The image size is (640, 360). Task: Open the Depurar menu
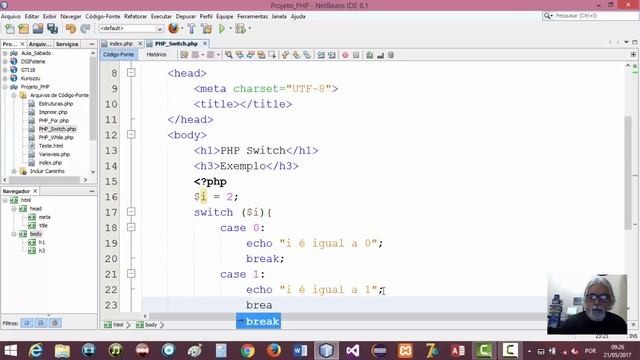[x=186, y=16]
